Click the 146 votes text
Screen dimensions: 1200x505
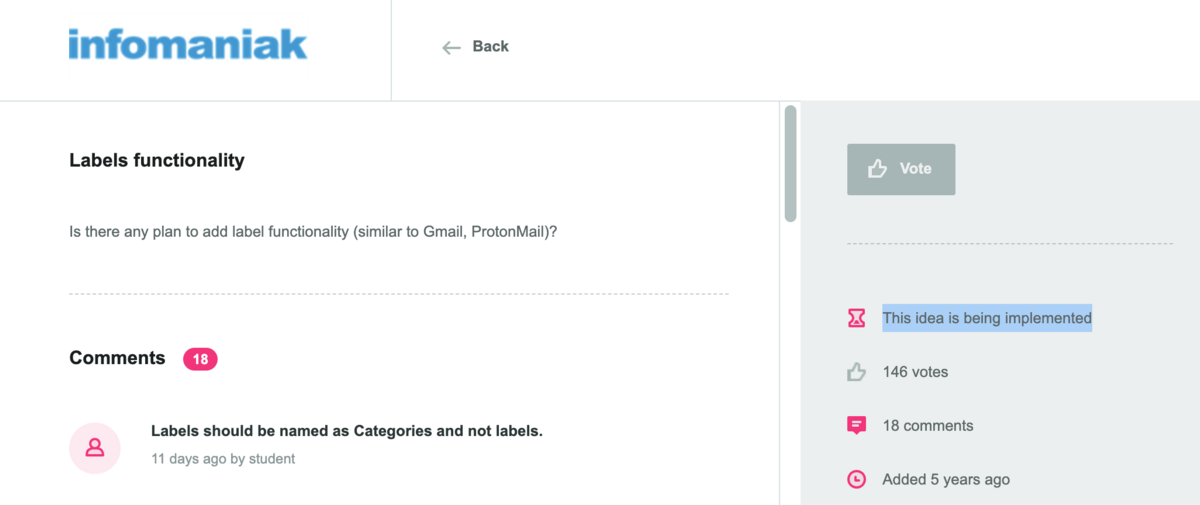[x=915, y=372]
